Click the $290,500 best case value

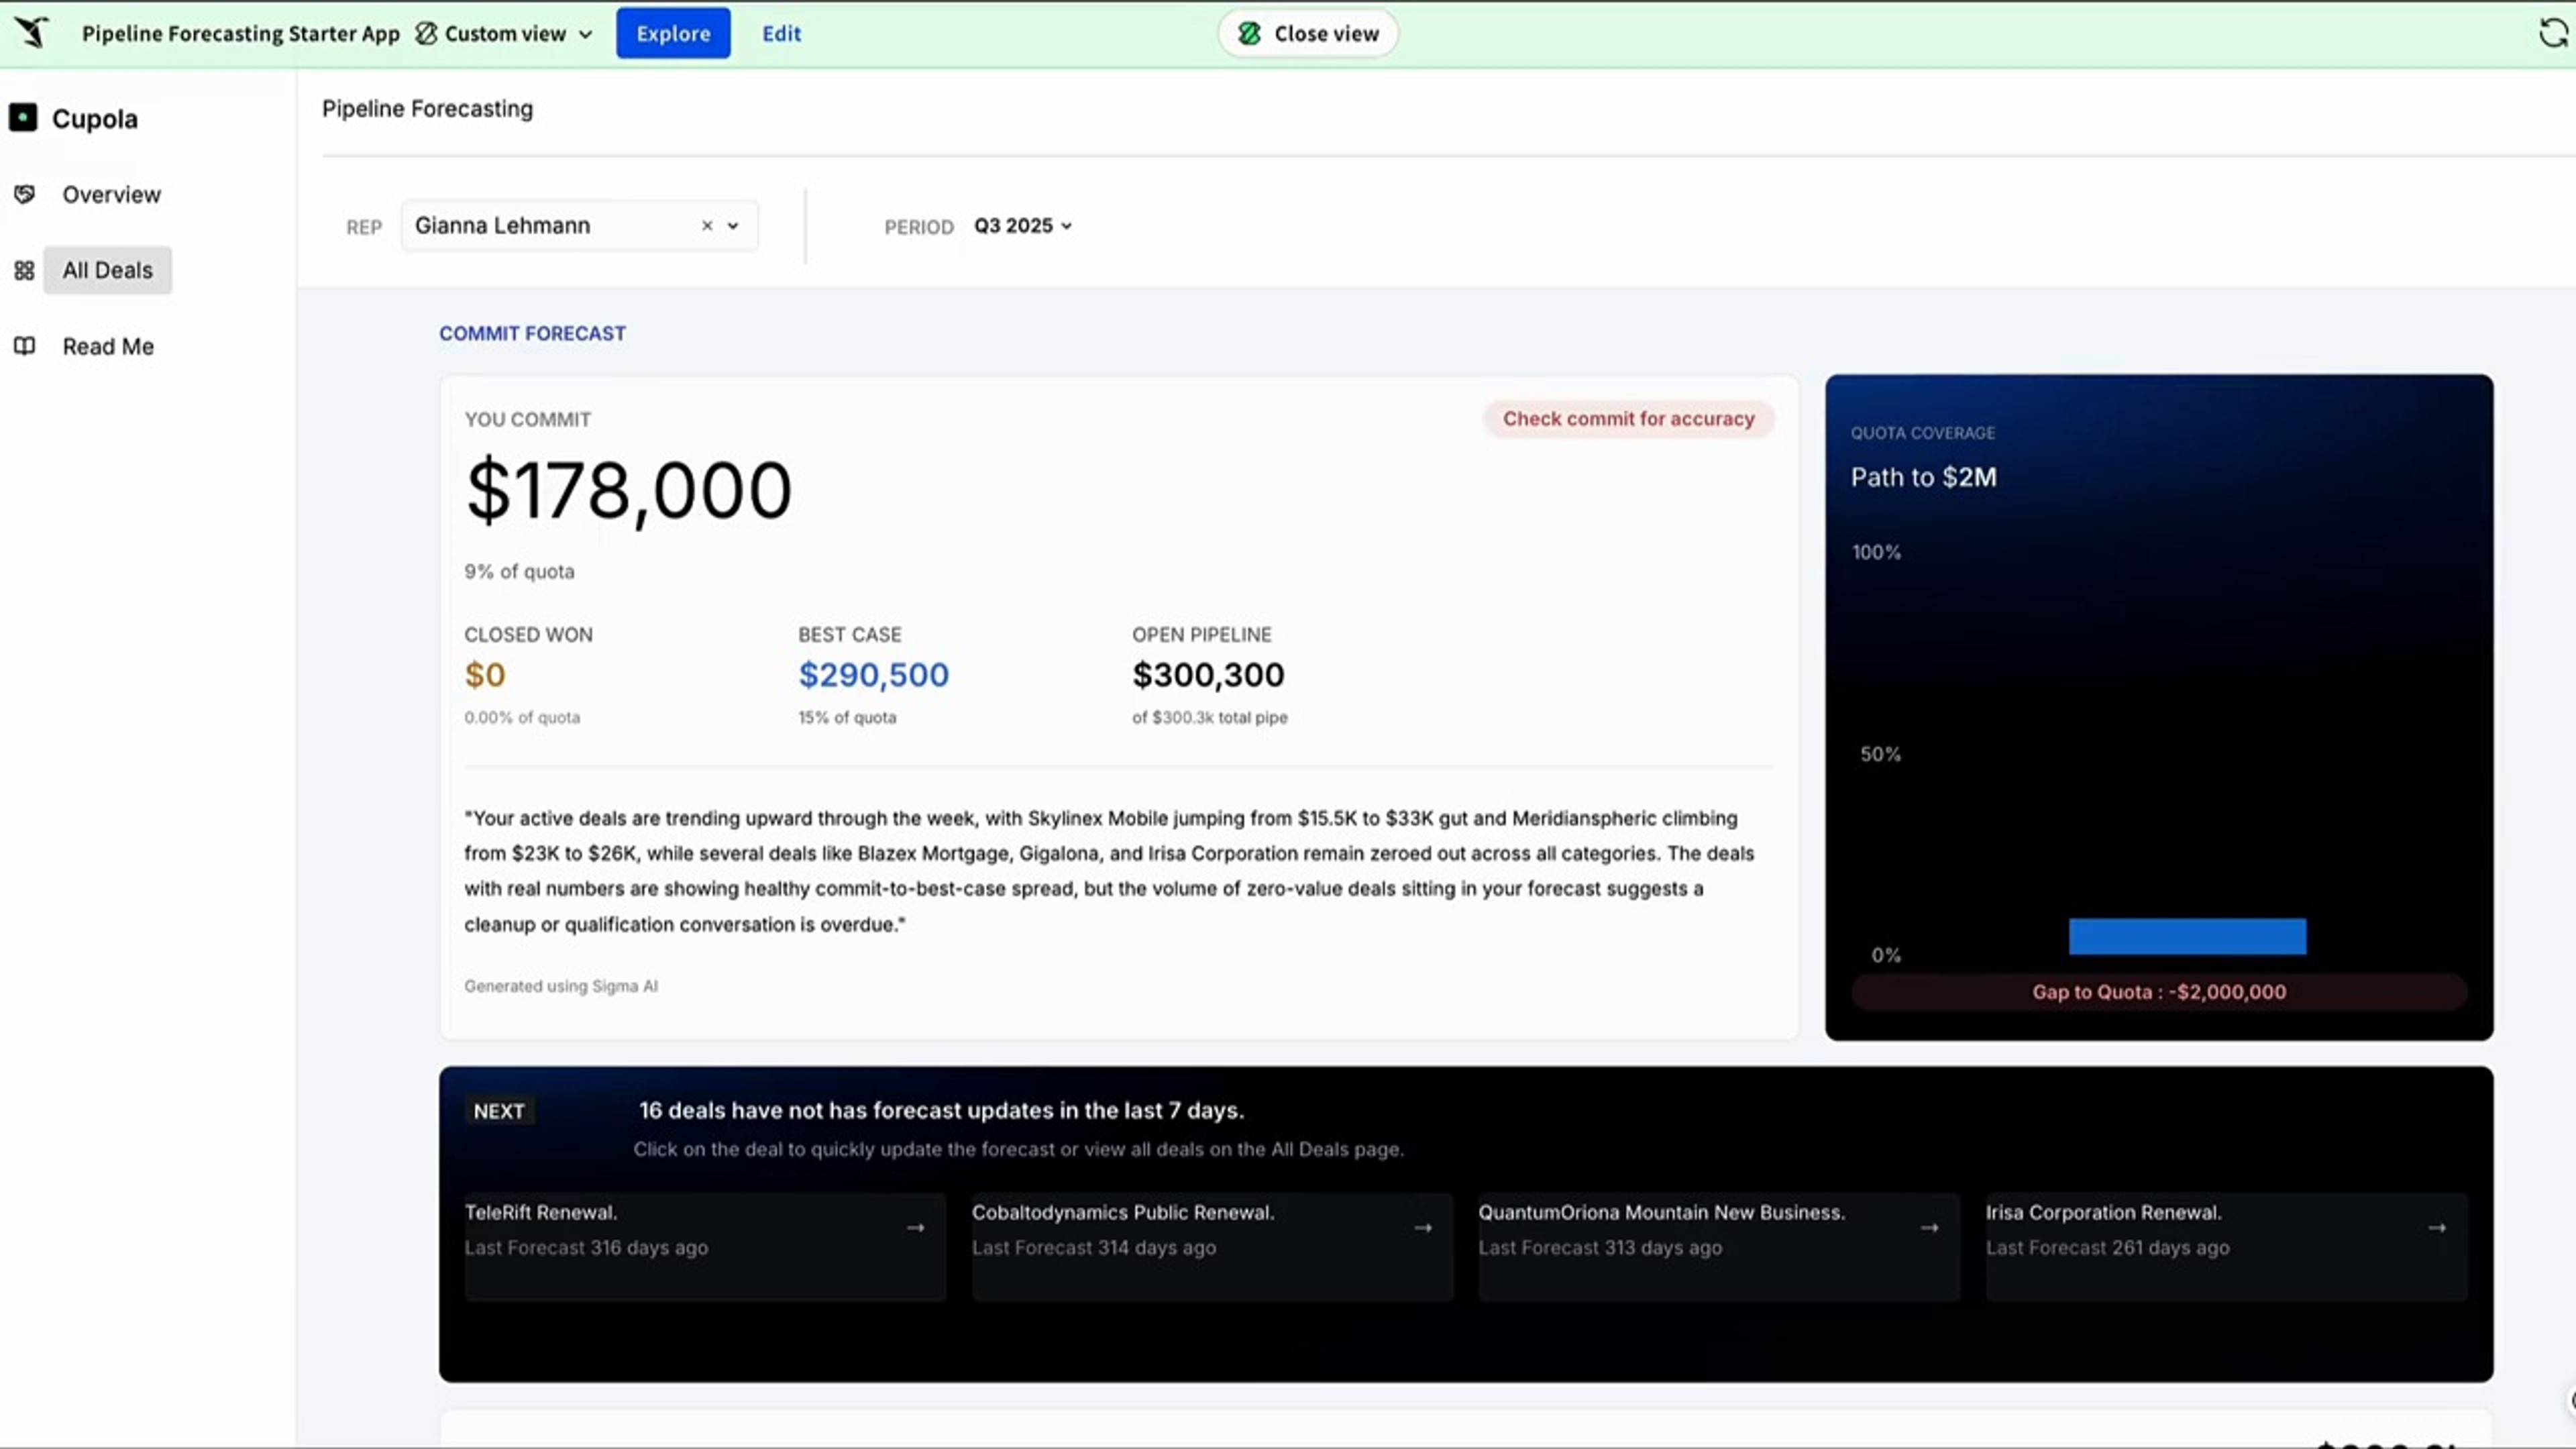[873, 675]
